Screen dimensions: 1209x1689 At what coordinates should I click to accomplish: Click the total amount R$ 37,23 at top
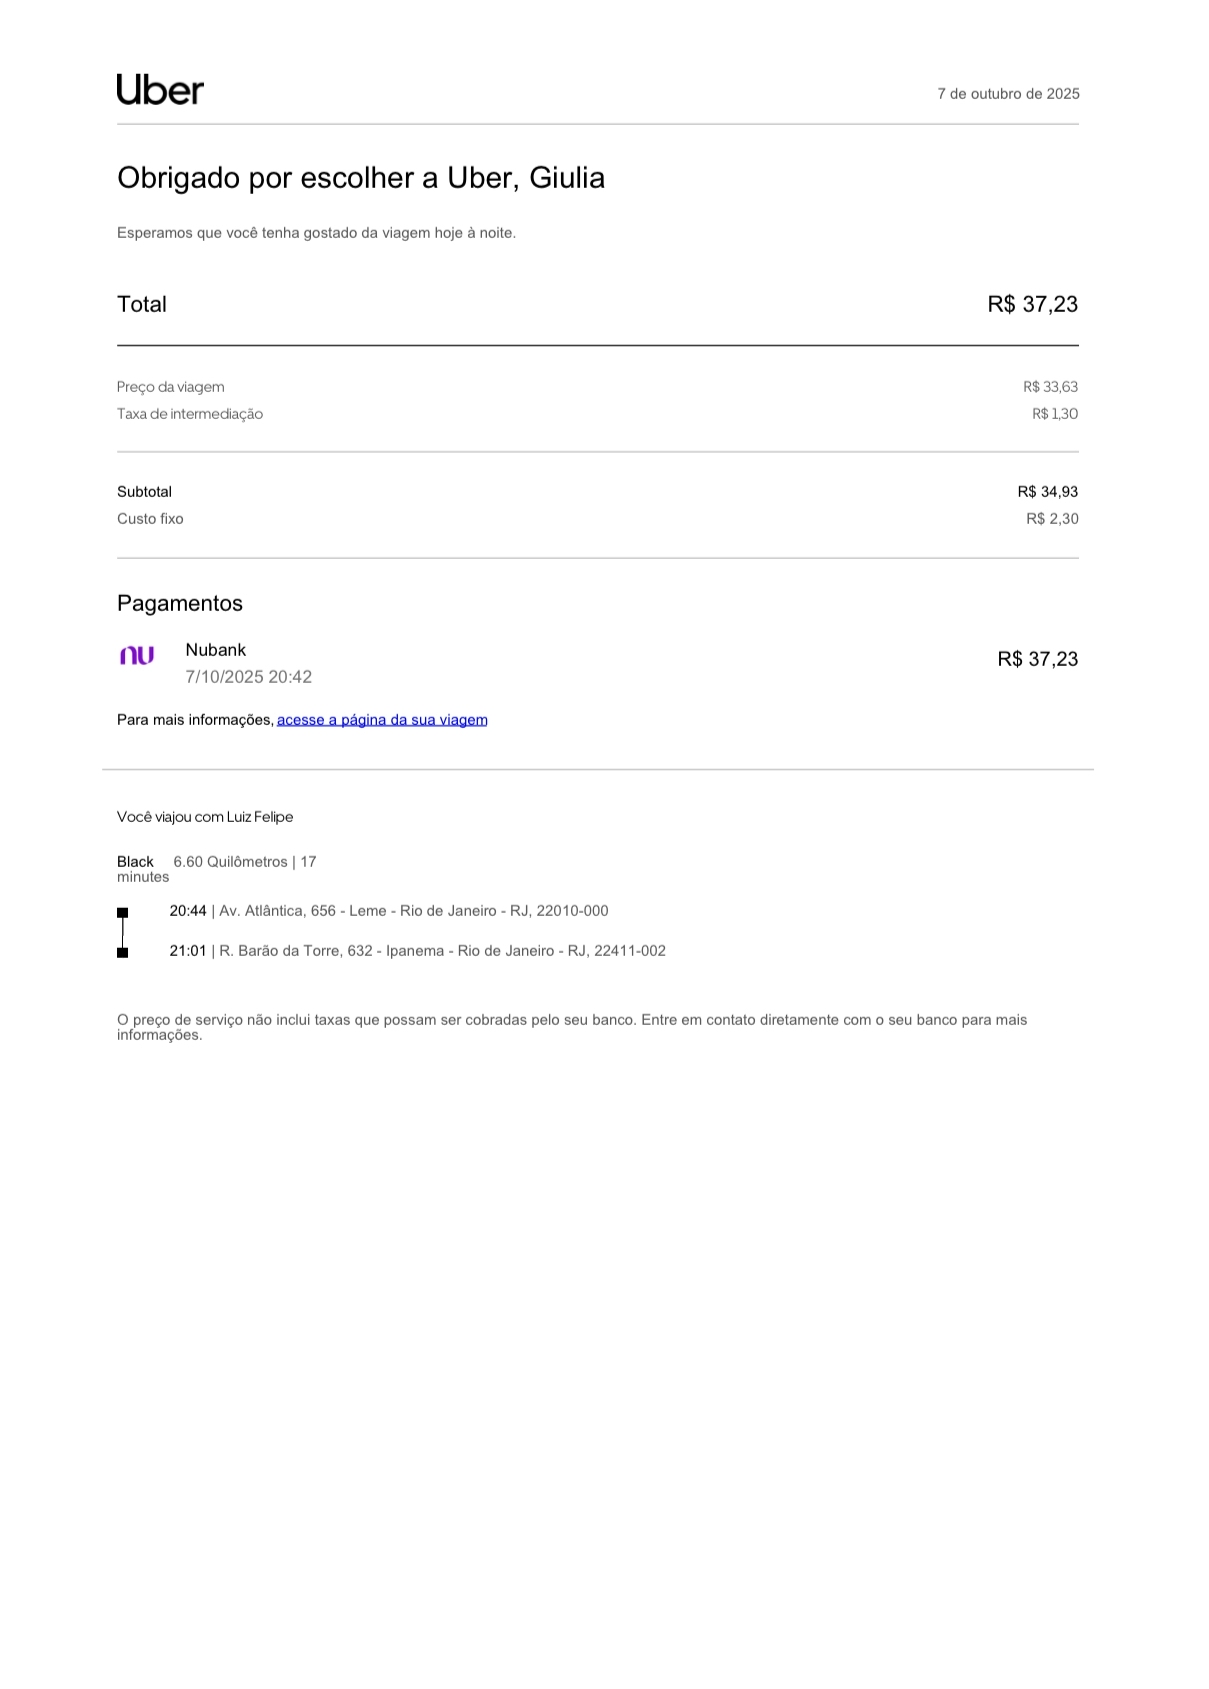(x=1032, y=305)
